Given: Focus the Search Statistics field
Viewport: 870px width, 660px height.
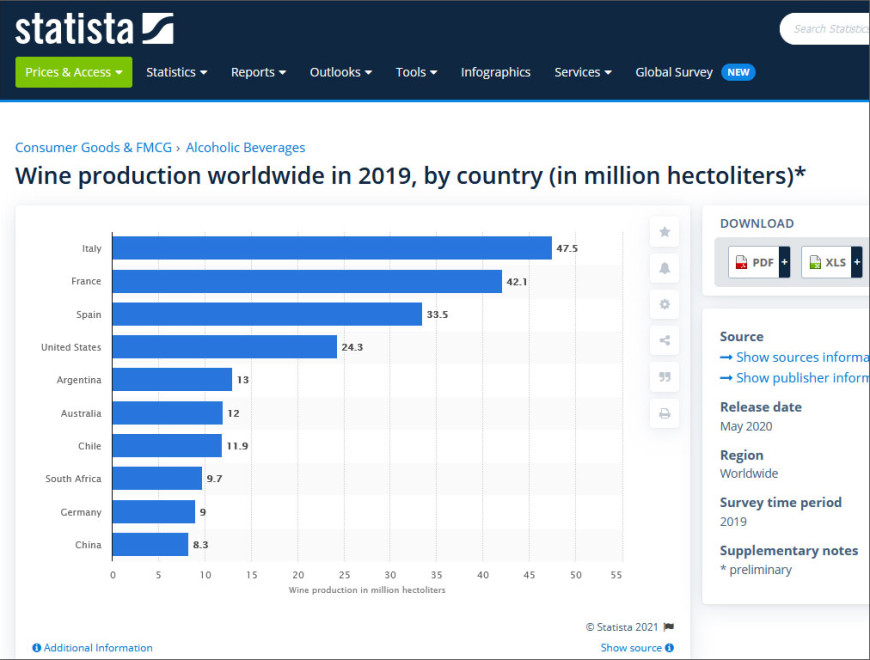Looking at the screenshot, I should (x=825, y=29).
